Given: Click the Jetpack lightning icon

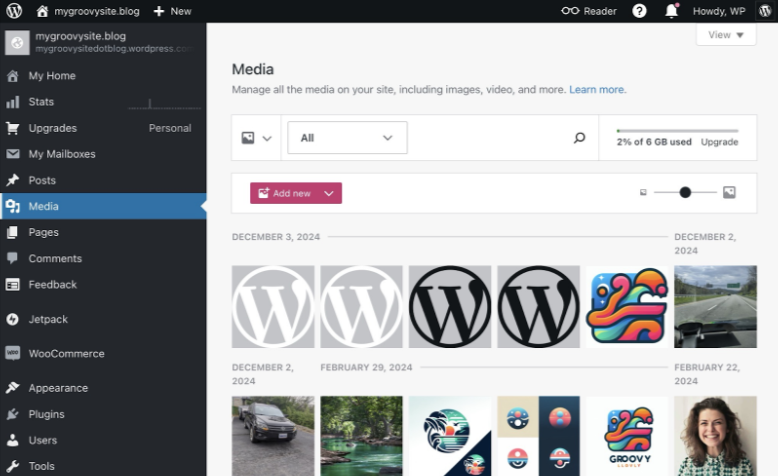Looking at the screenshot, I should point(12,319).
